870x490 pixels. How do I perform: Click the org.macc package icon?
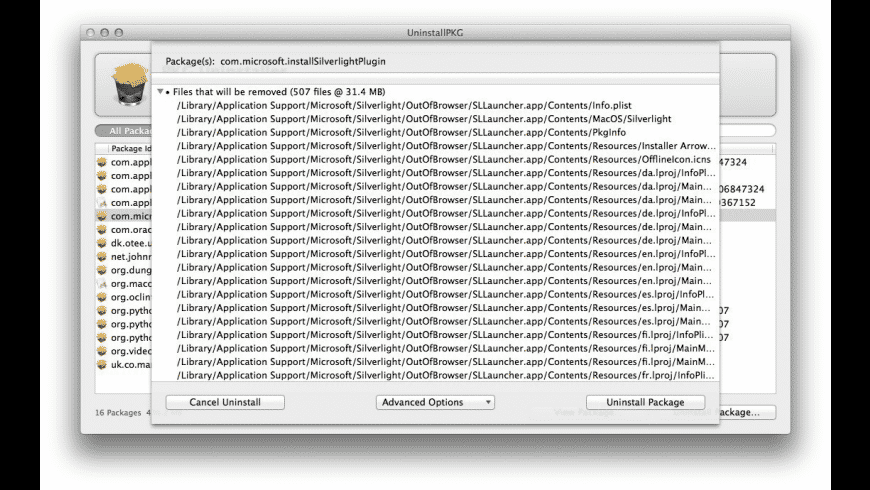[102, 284]
